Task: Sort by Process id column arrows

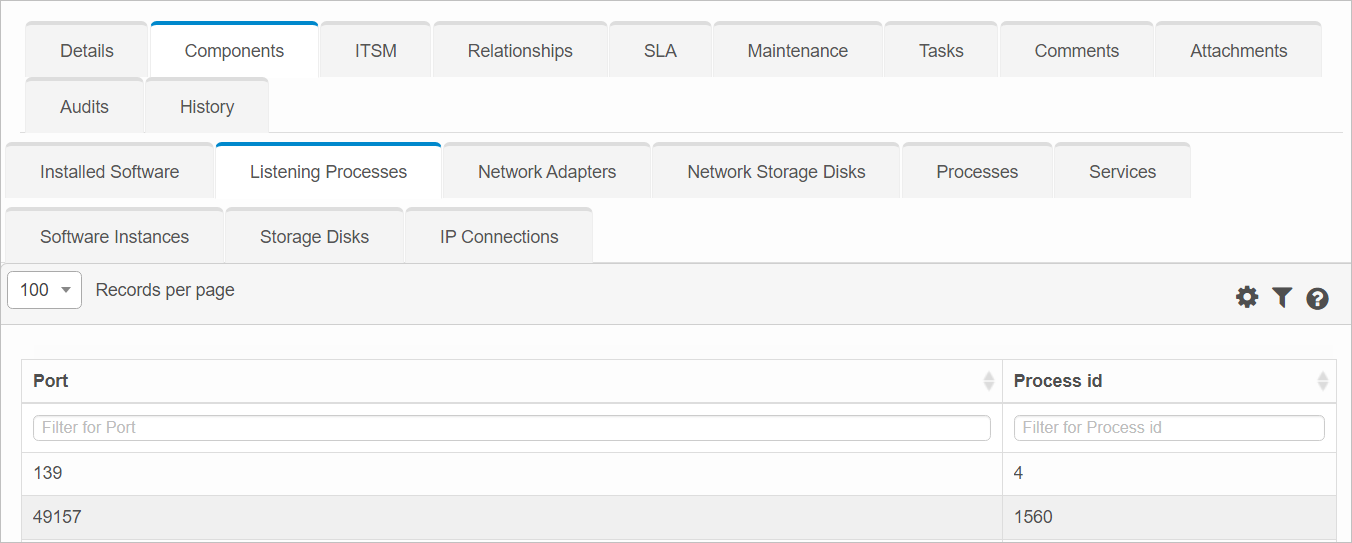Action: (1322, 381)
